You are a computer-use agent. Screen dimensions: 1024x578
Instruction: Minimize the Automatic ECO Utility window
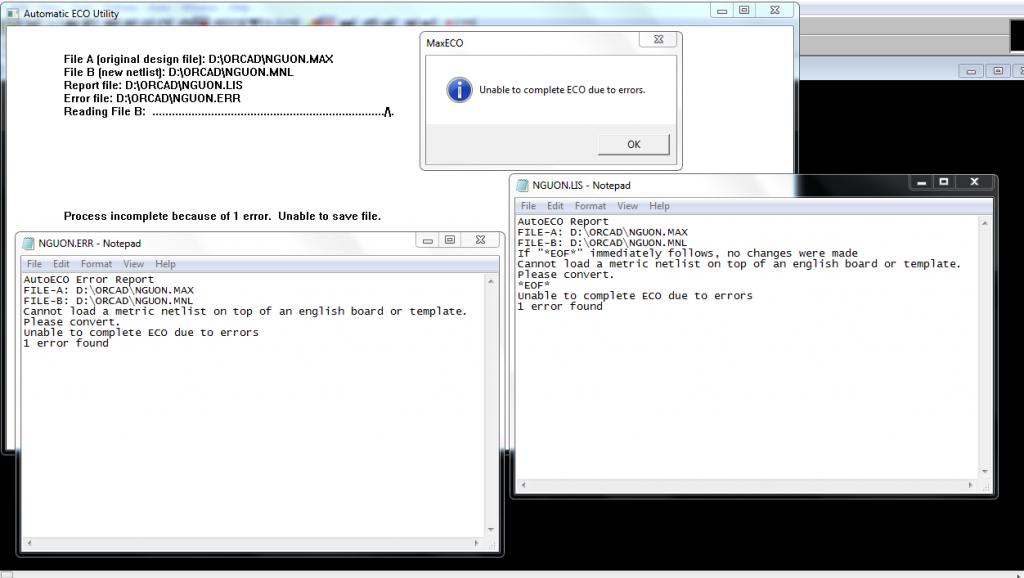pos(722,10)
